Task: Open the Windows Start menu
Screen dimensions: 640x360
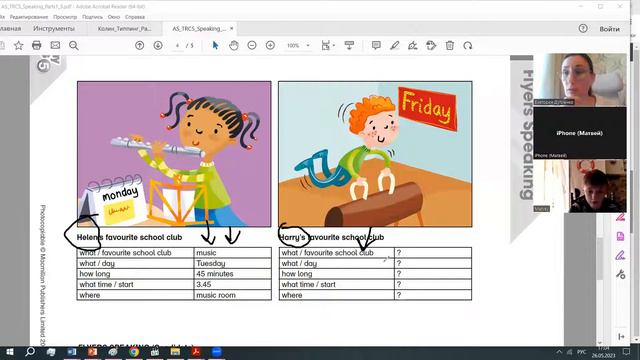Action: click(9, 352)
